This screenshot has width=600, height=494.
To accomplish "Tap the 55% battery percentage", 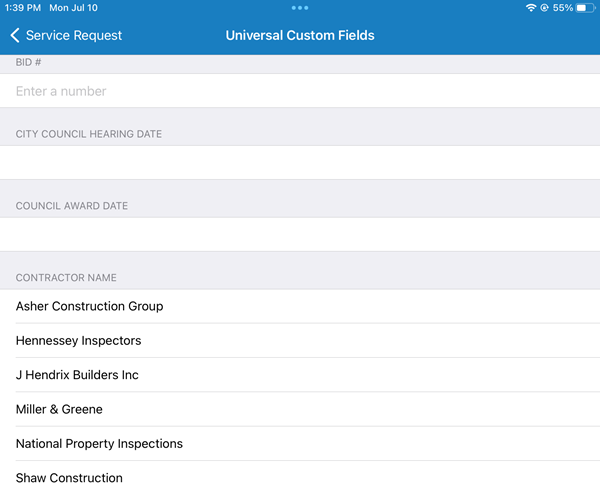I will click(x=562, y=7).
